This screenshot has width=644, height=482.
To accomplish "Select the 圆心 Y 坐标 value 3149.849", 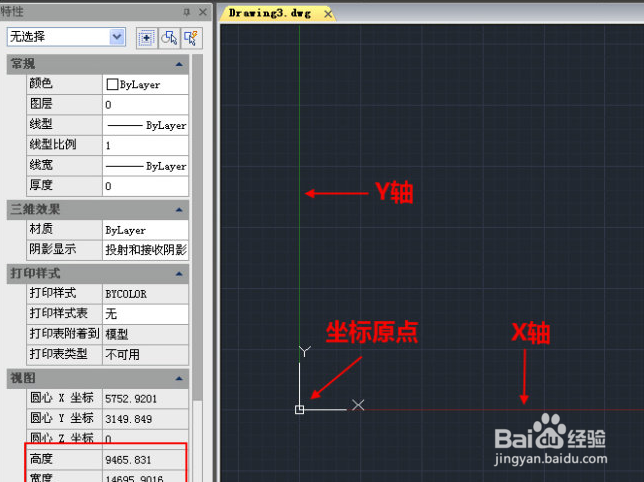I will pyautogui.click(x=145, y=419).
